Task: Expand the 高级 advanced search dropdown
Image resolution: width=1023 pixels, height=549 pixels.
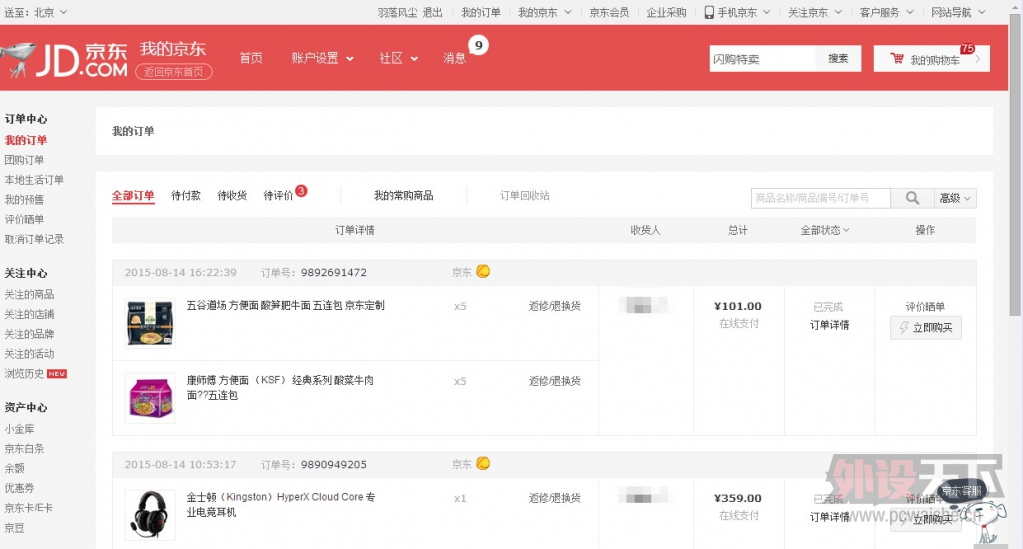Action: pyautogui.click(x=955, y=198)
